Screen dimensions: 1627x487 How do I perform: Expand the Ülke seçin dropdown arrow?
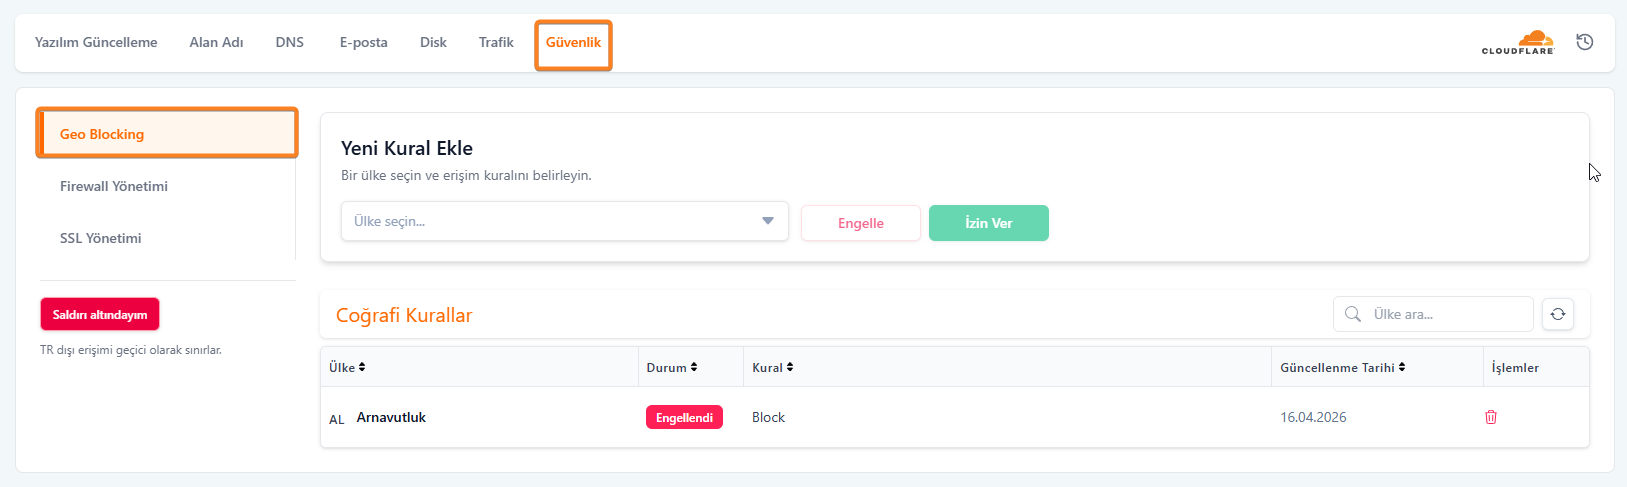(x=767, y=221)
